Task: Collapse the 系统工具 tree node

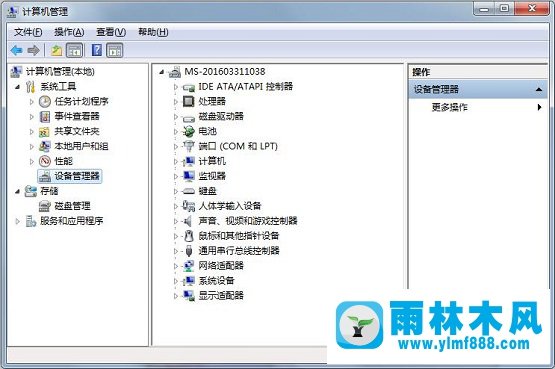Action: point(17,87)
